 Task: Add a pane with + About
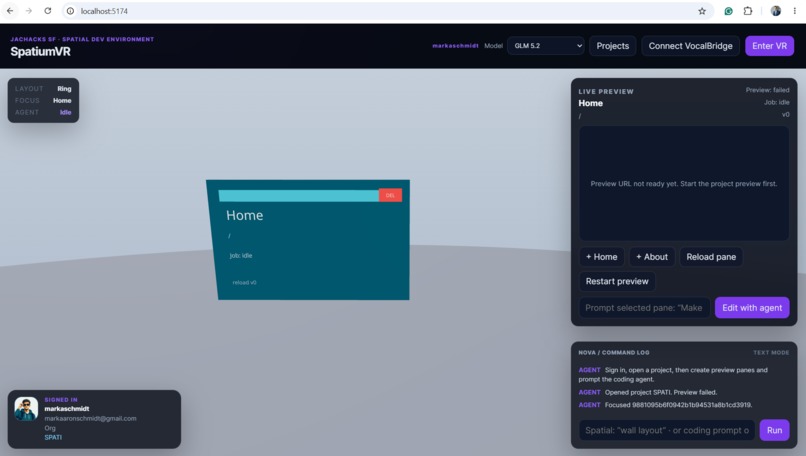point(652,257)
